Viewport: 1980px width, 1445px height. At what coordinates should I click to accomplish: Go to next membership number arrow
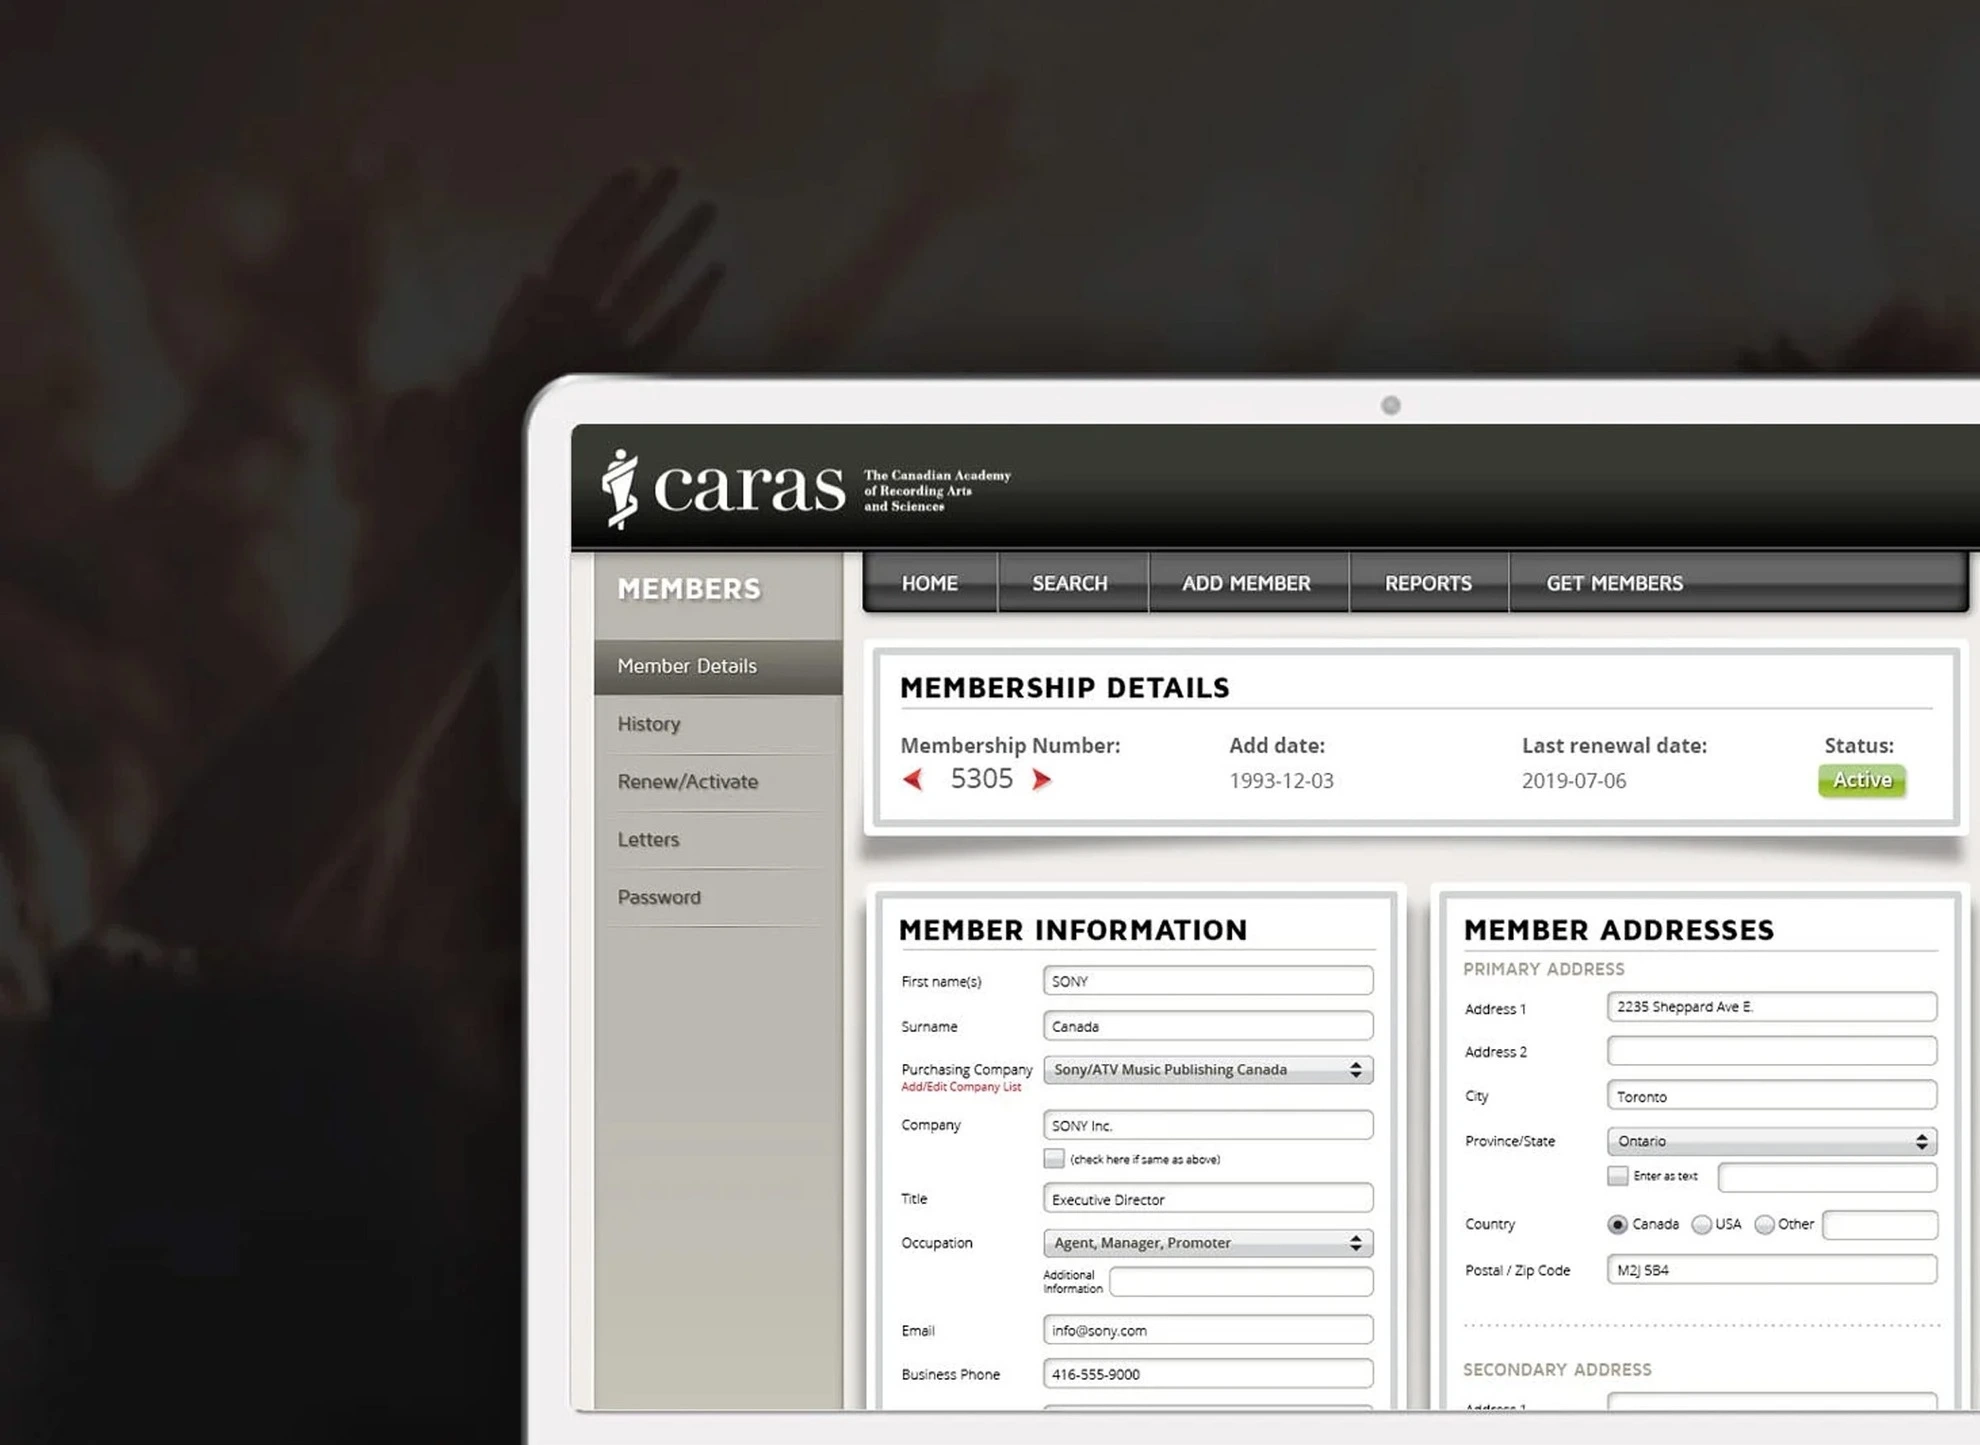tap(1041, 779)
